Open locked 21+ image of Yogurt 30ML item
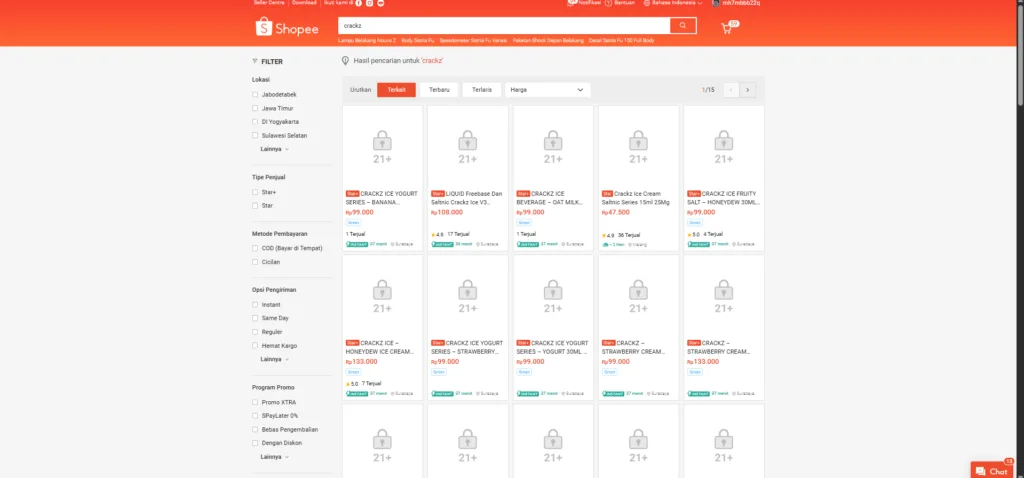The height and width of the screenshot is (478, 1024). coord(553,295)
